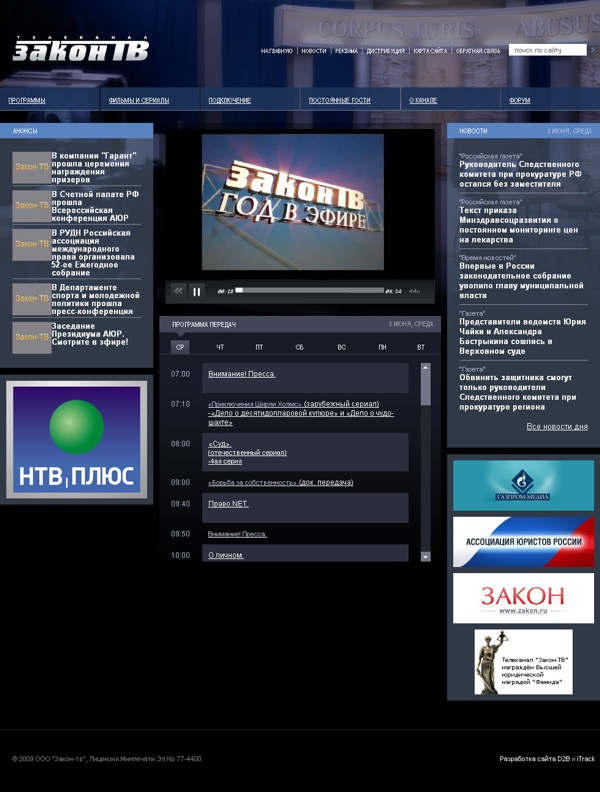This screenshot has height=792, width=600.
Task: Open news about Следственного комитета руководитель
Action: point(520,174)
